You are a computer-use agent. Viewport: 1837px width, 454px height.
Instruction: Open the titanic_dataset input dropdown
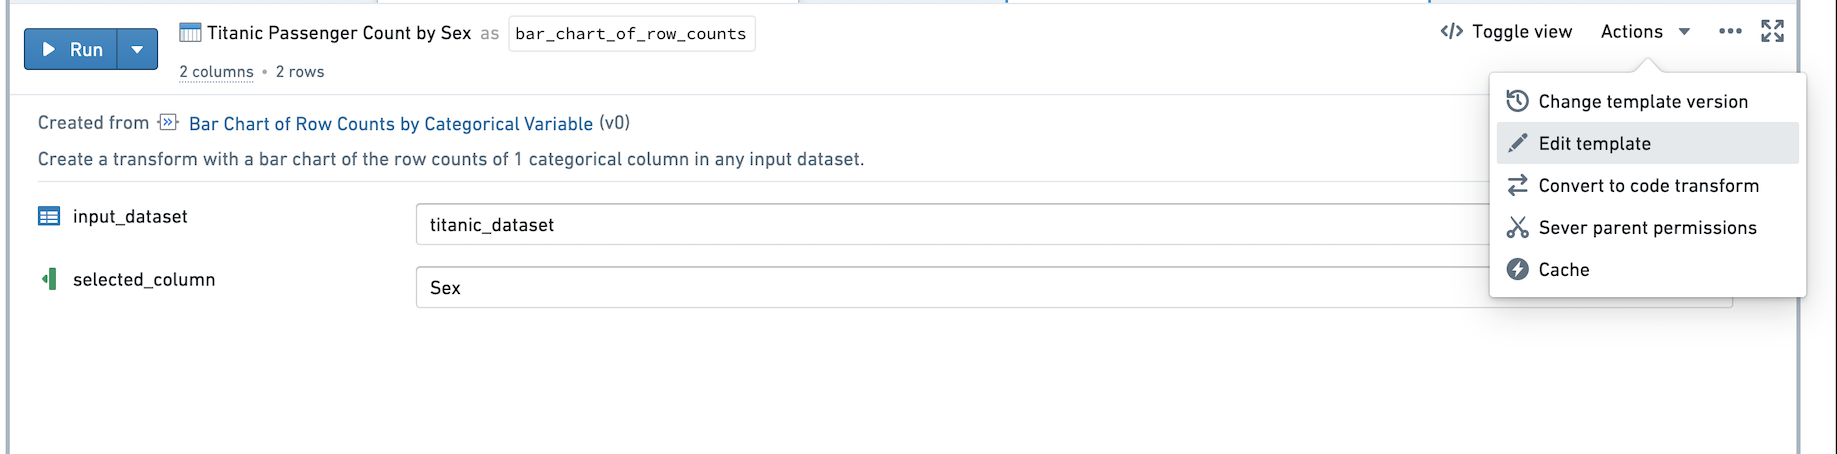[950, 225]
